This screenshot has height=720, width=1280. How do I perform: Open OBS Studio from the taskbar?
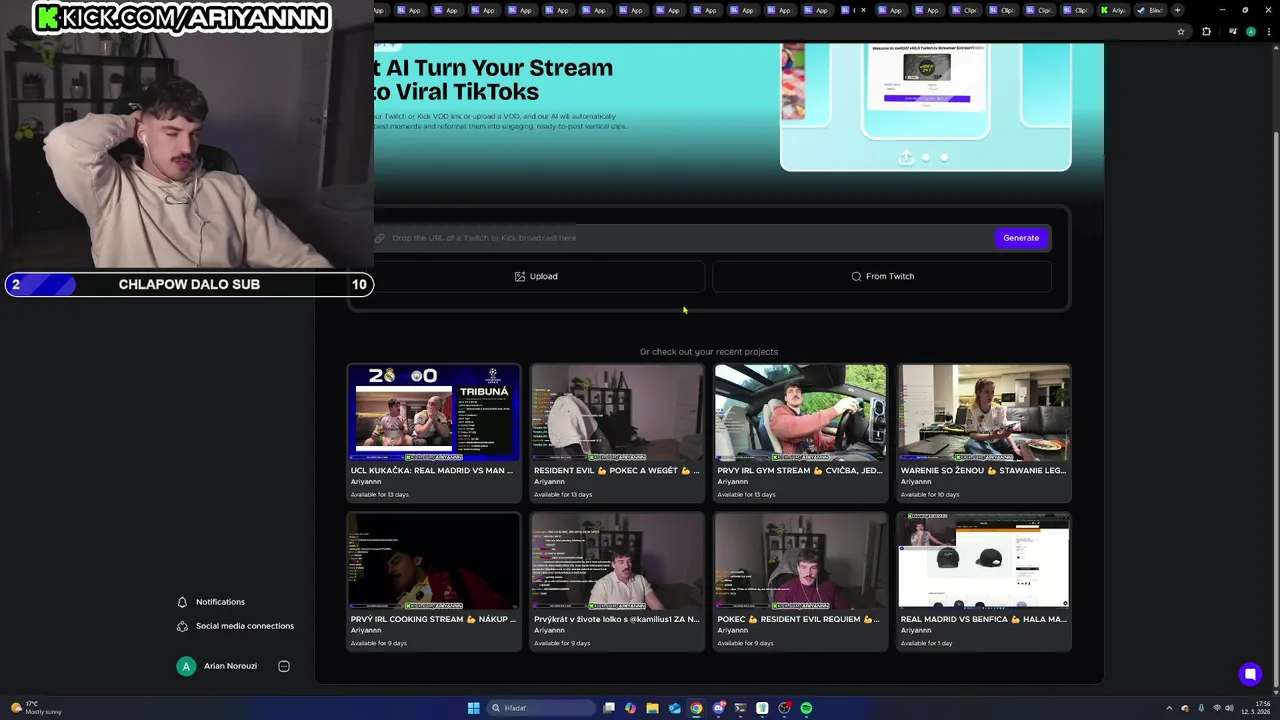[x=784, y=708]
